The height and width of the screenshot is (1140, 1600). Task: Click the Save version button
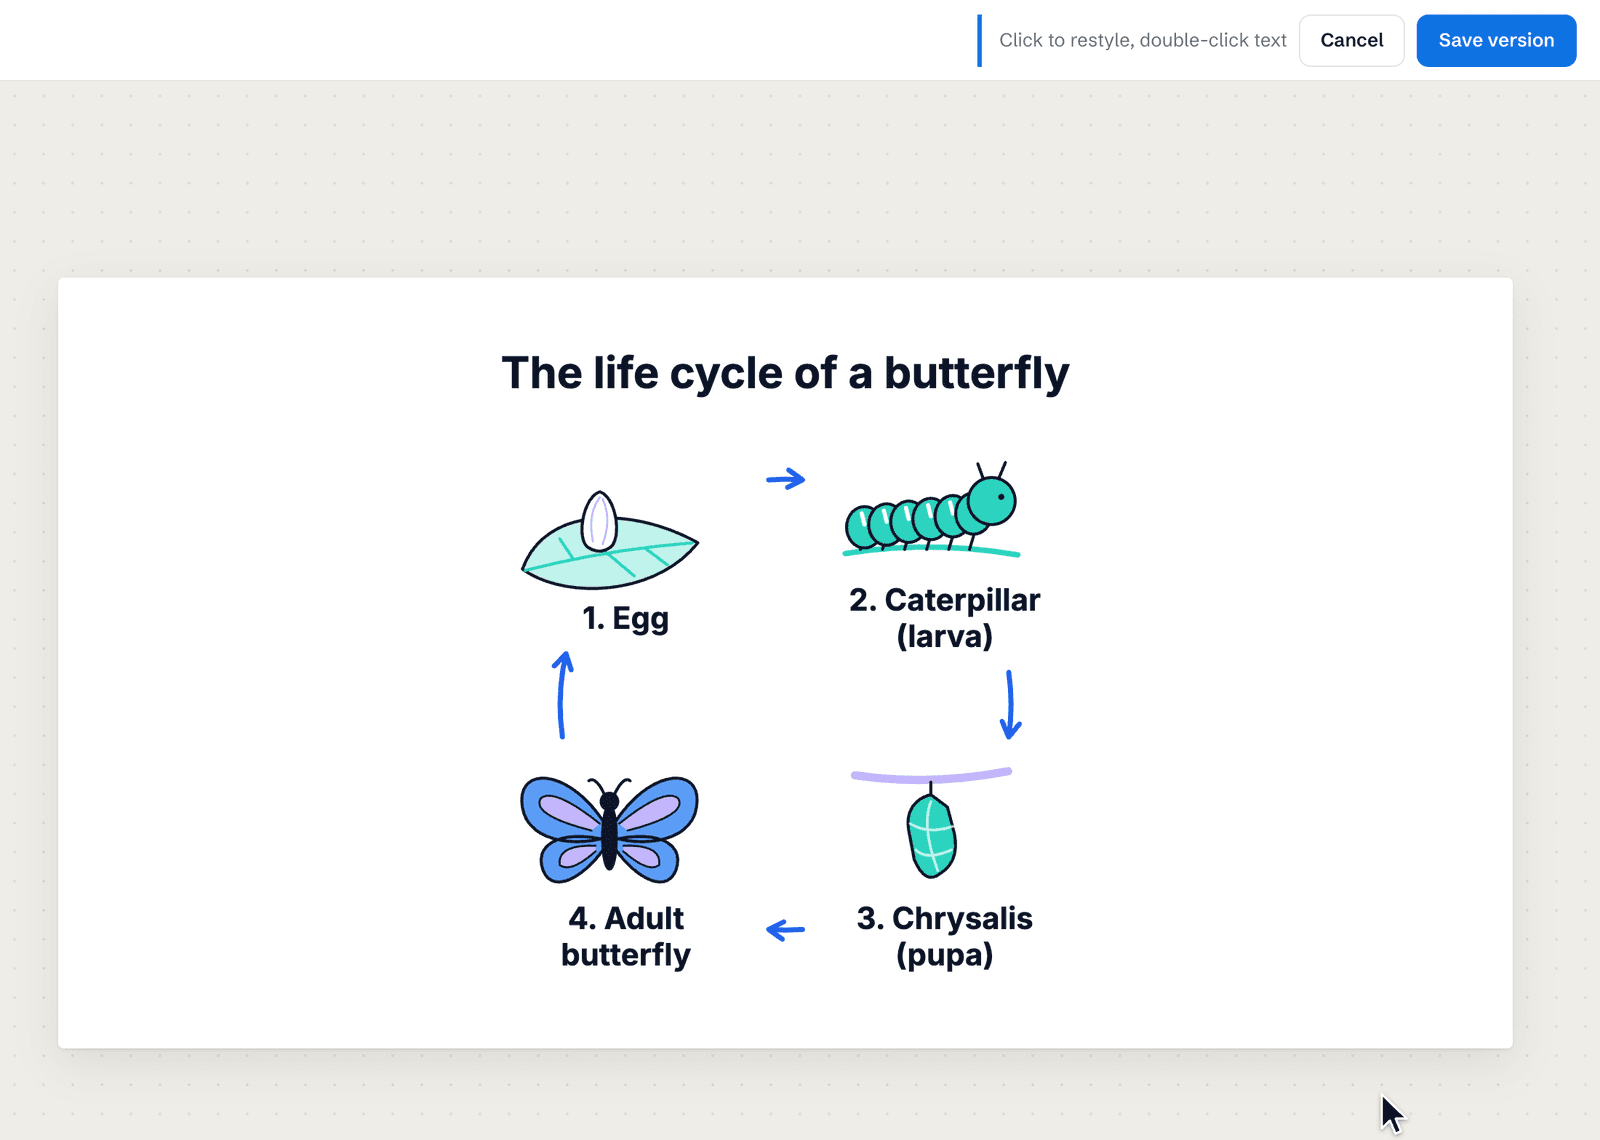coord(1496,41)
